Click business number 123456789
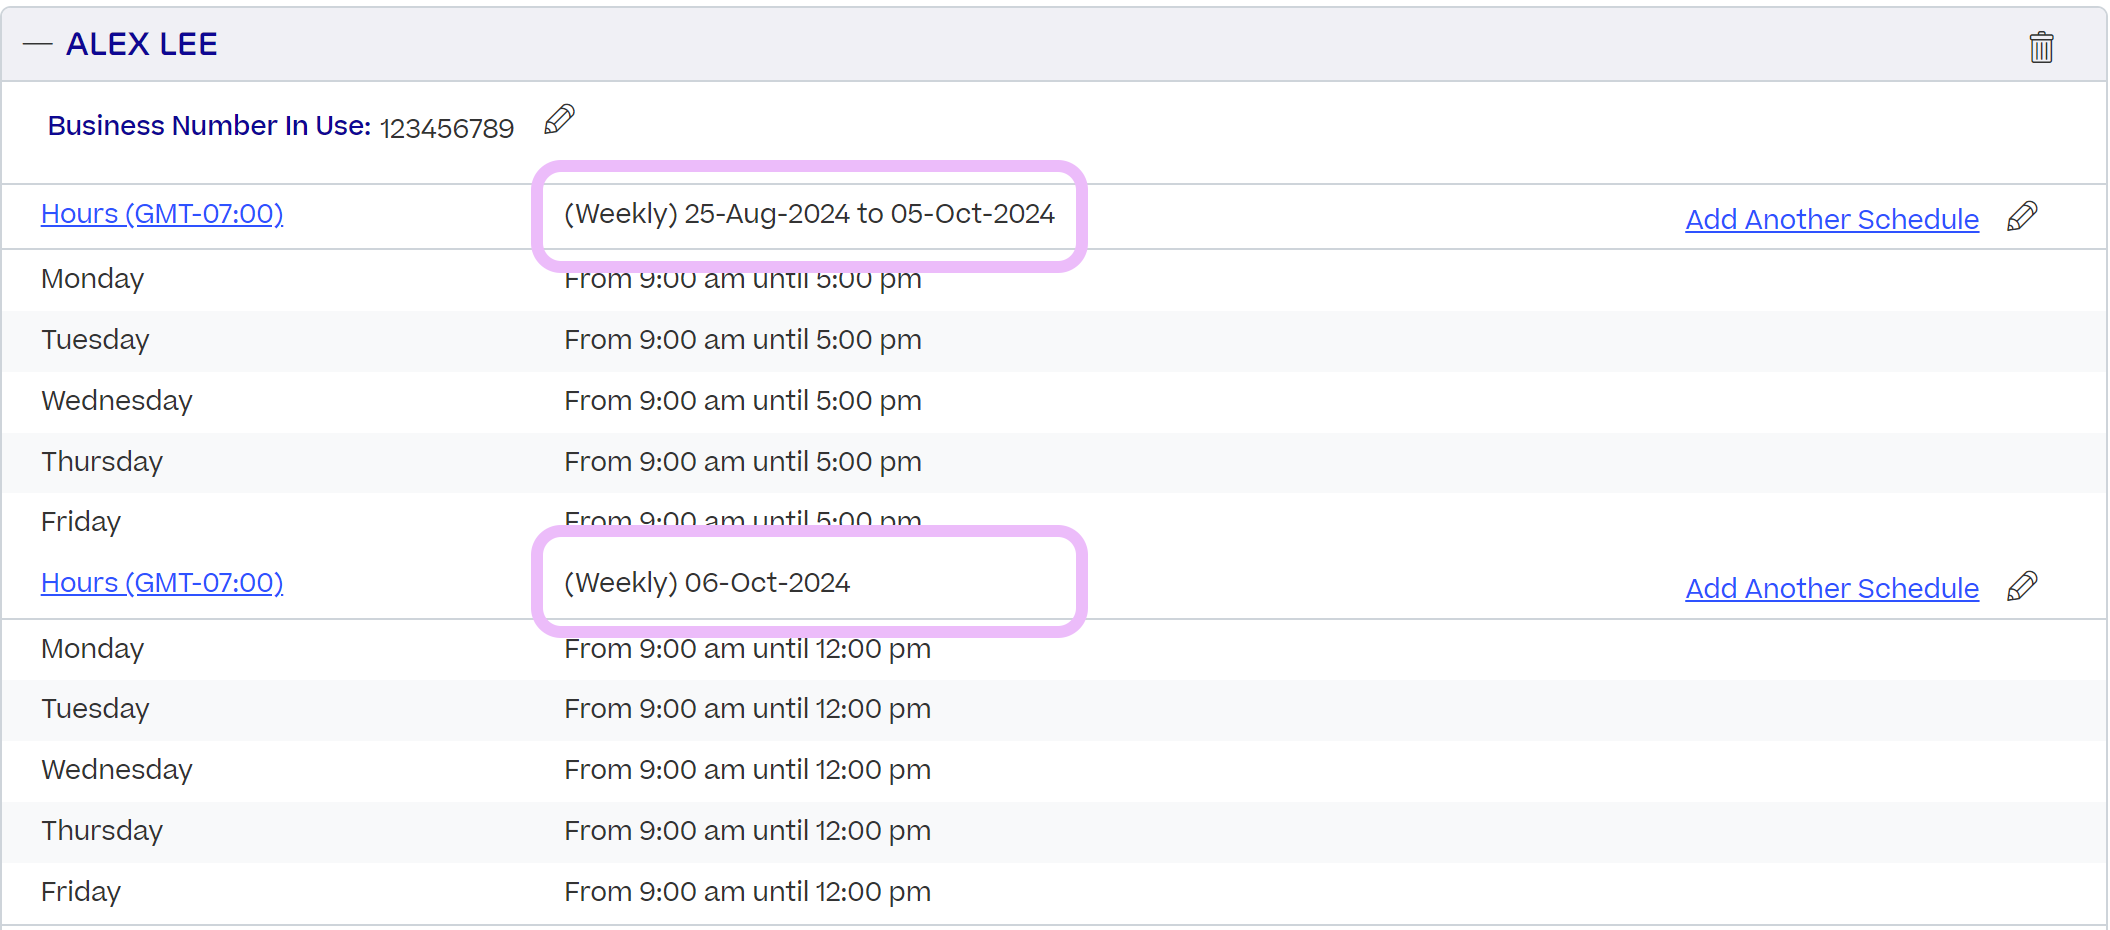 pos(447,128)
